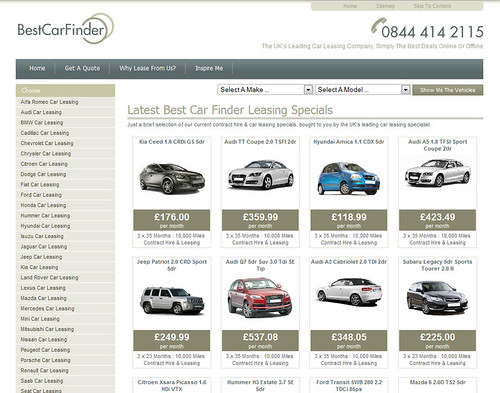The height and width of the screenshot is (393, 500).
Task: Open Ford Transit SWB 280 2.2 title
Action: coord(349,386)
